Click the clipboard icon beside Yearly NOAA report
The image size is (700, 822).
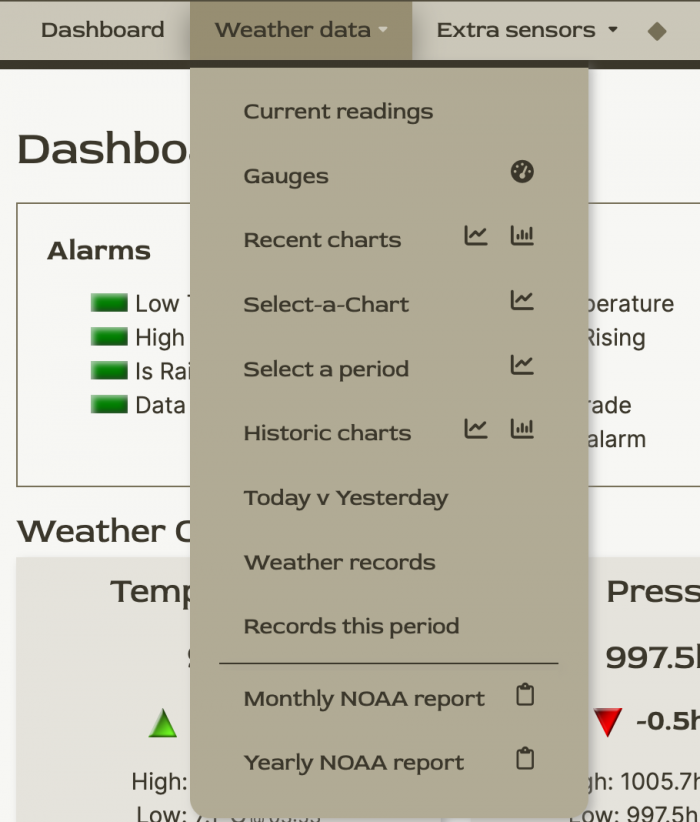524,760
